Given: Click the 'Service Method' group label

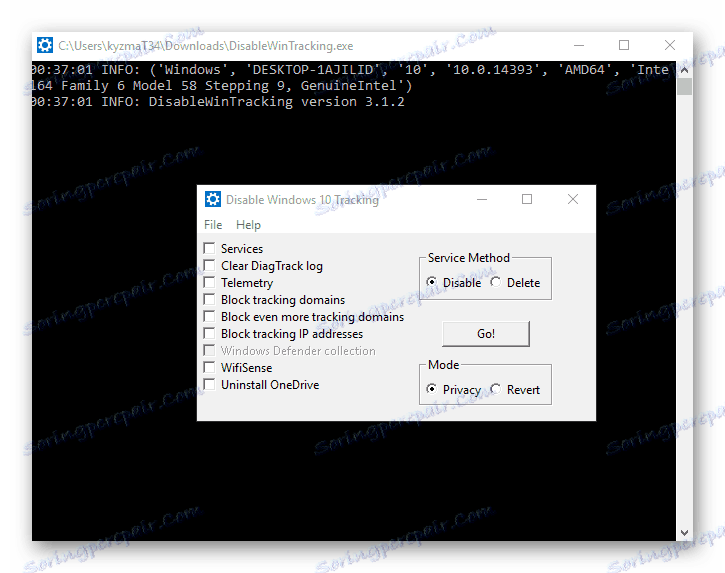Looking at the screenshot, I should tap(469, 258).
